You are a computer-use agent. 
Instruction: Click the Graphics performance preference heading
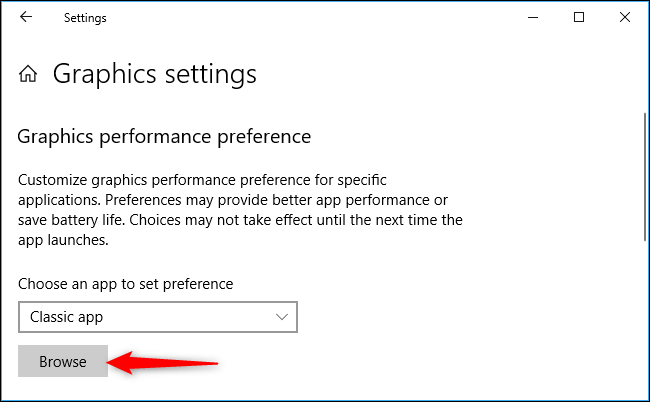pos(164,137)
